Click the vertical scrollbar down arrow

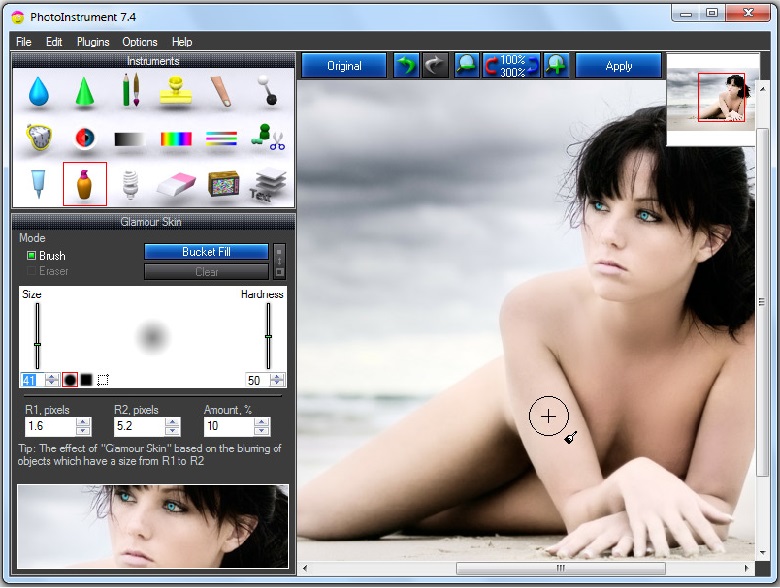(x=762, y=553)
